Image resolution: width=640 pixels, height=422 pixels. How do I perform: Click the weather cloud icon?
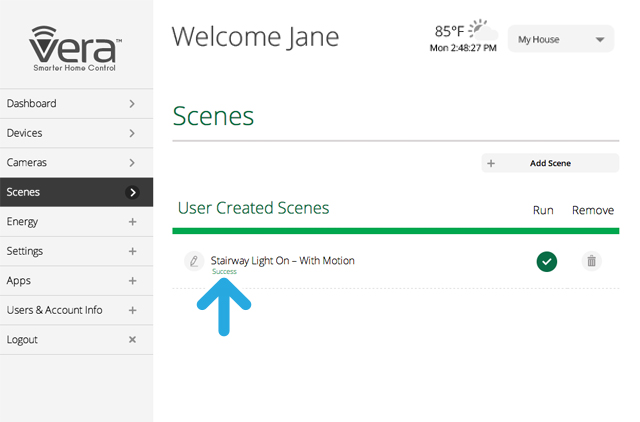click(482, 29)
